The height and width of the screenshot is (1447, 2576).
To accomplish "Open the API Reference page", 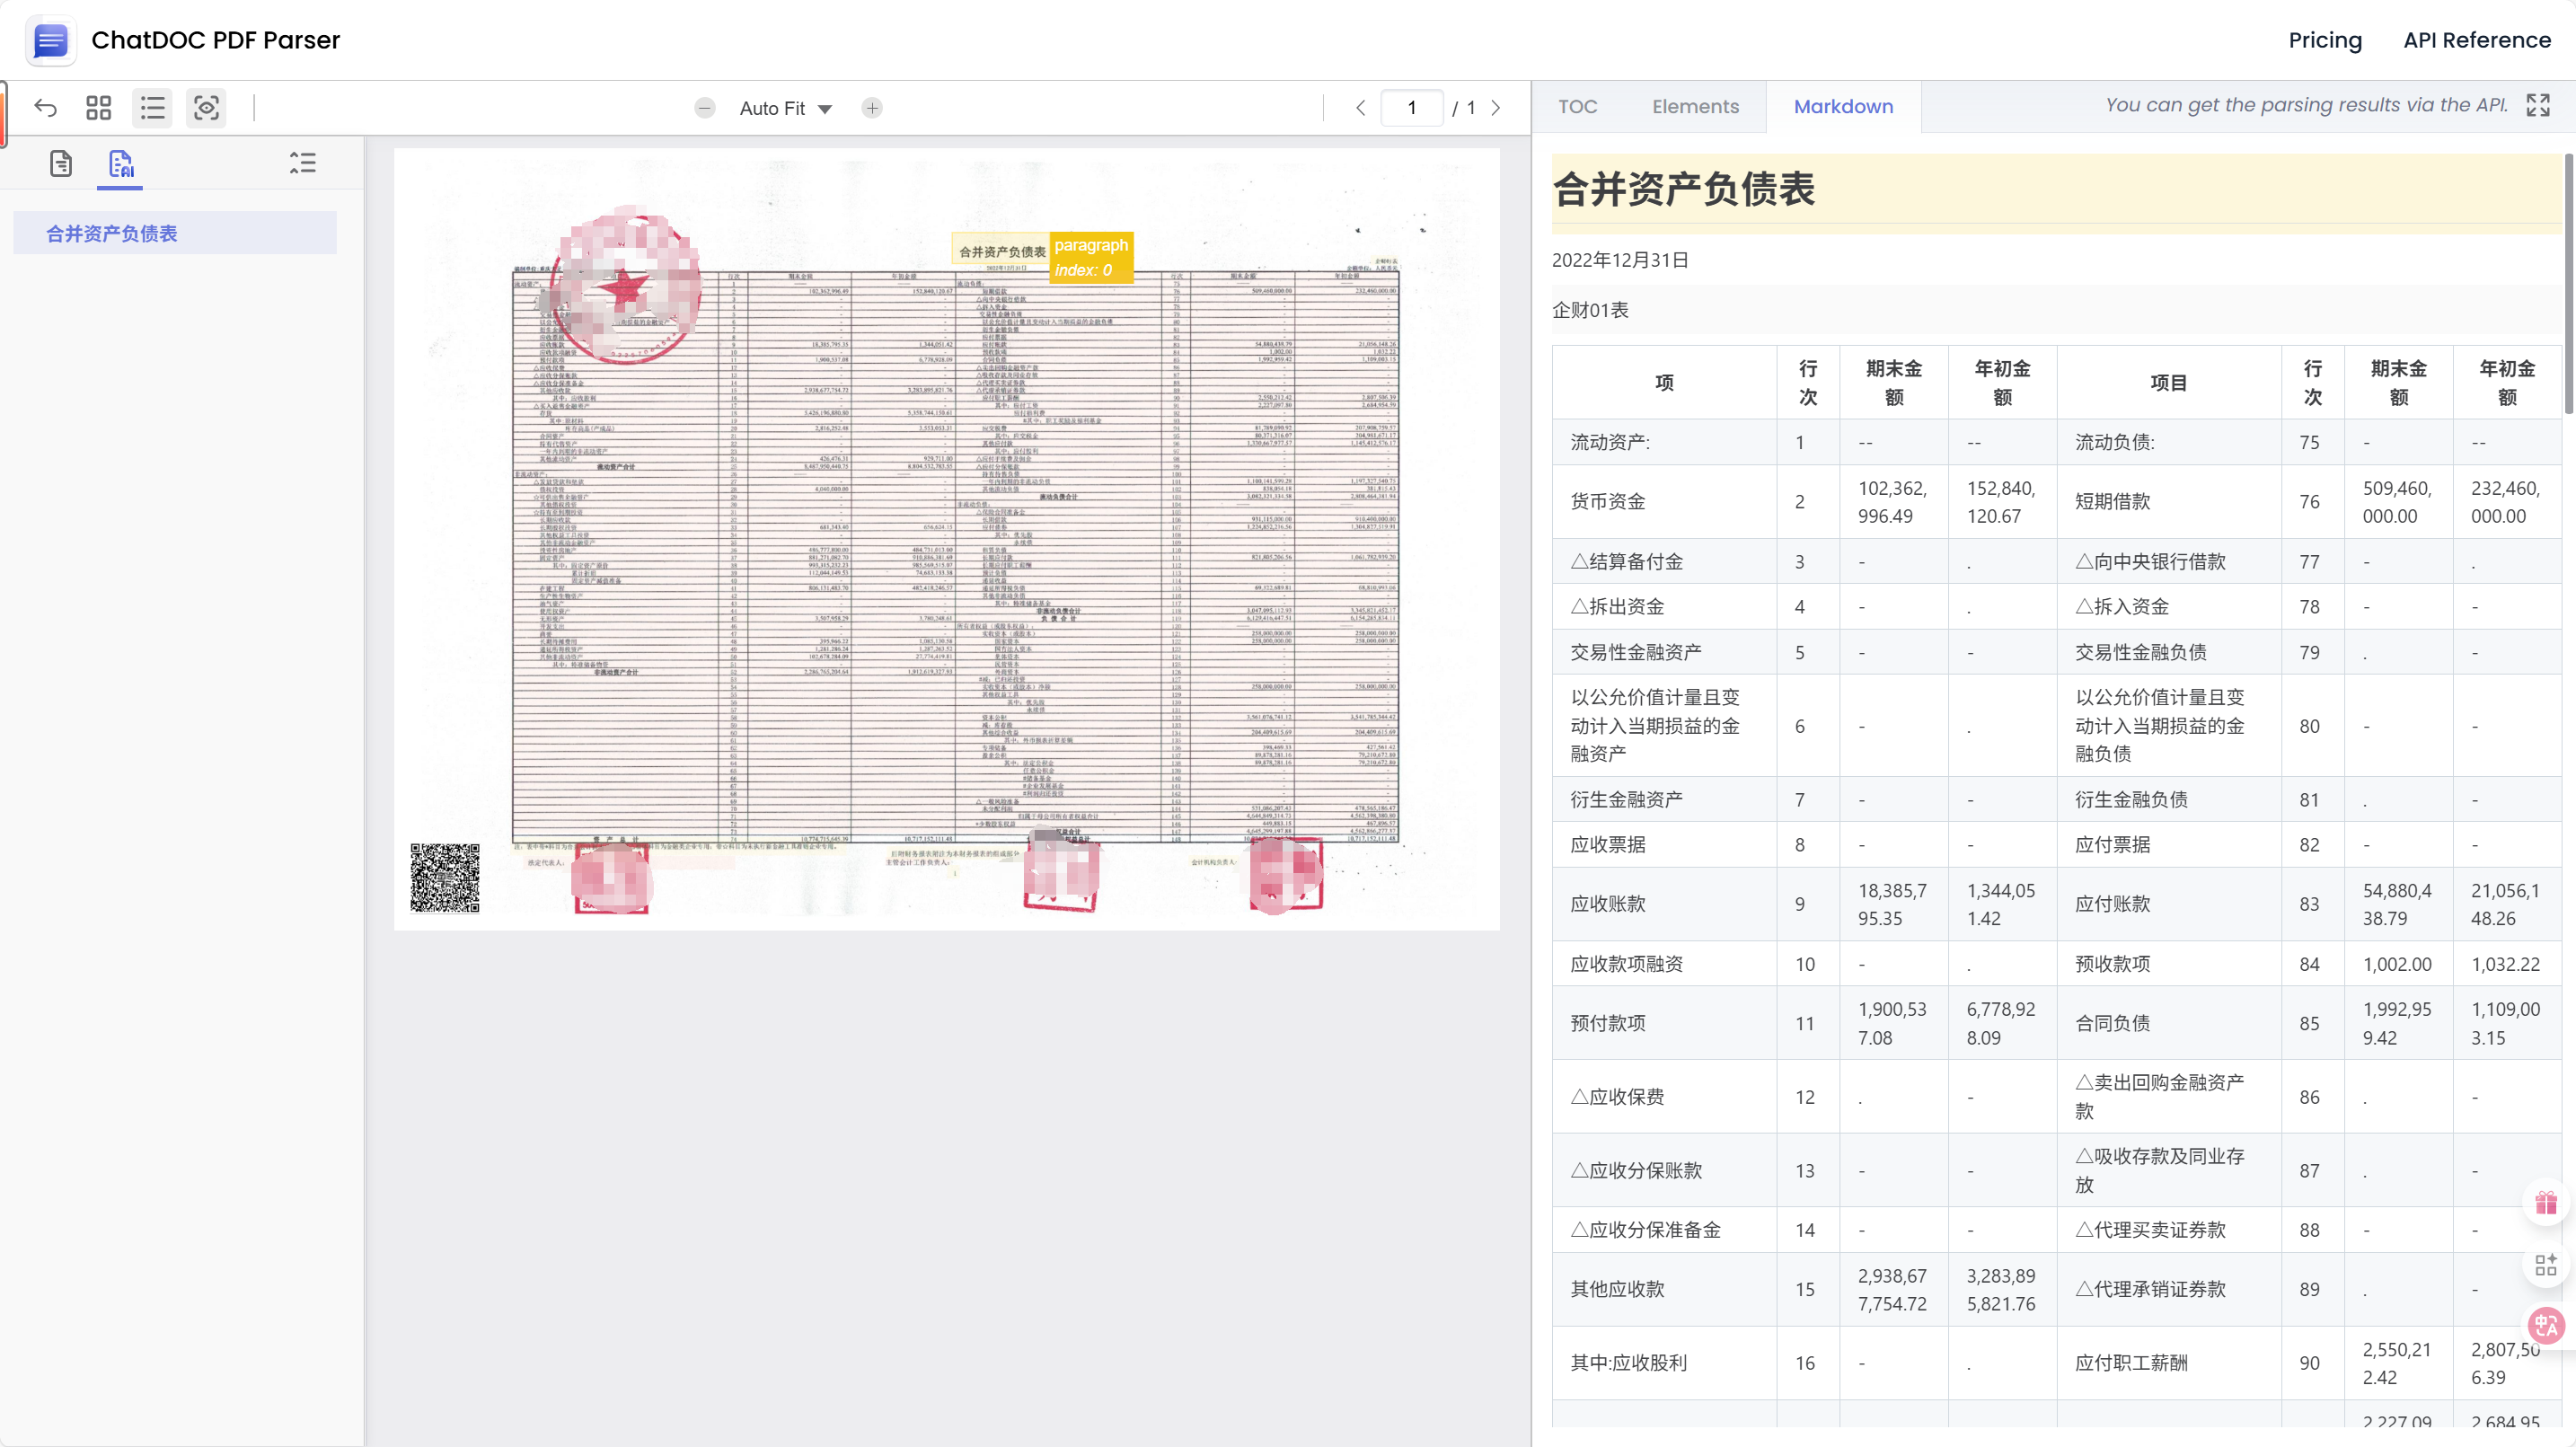I will pos(2477,40).
